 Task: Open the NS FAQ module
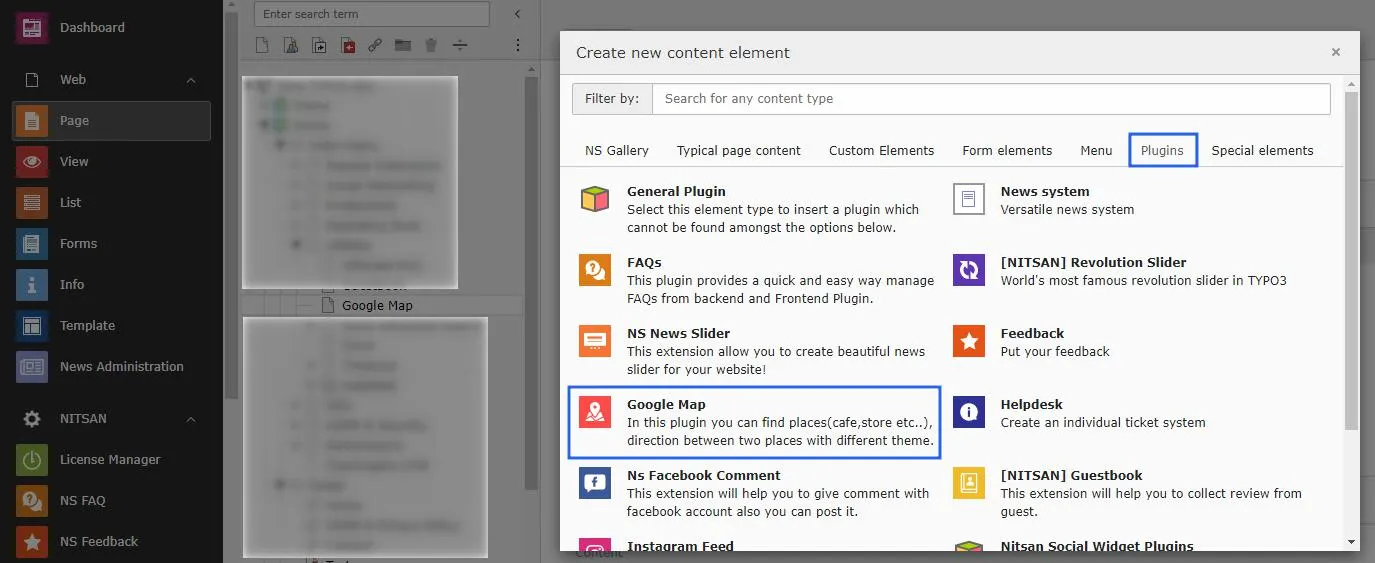click(x=111, y=500)
